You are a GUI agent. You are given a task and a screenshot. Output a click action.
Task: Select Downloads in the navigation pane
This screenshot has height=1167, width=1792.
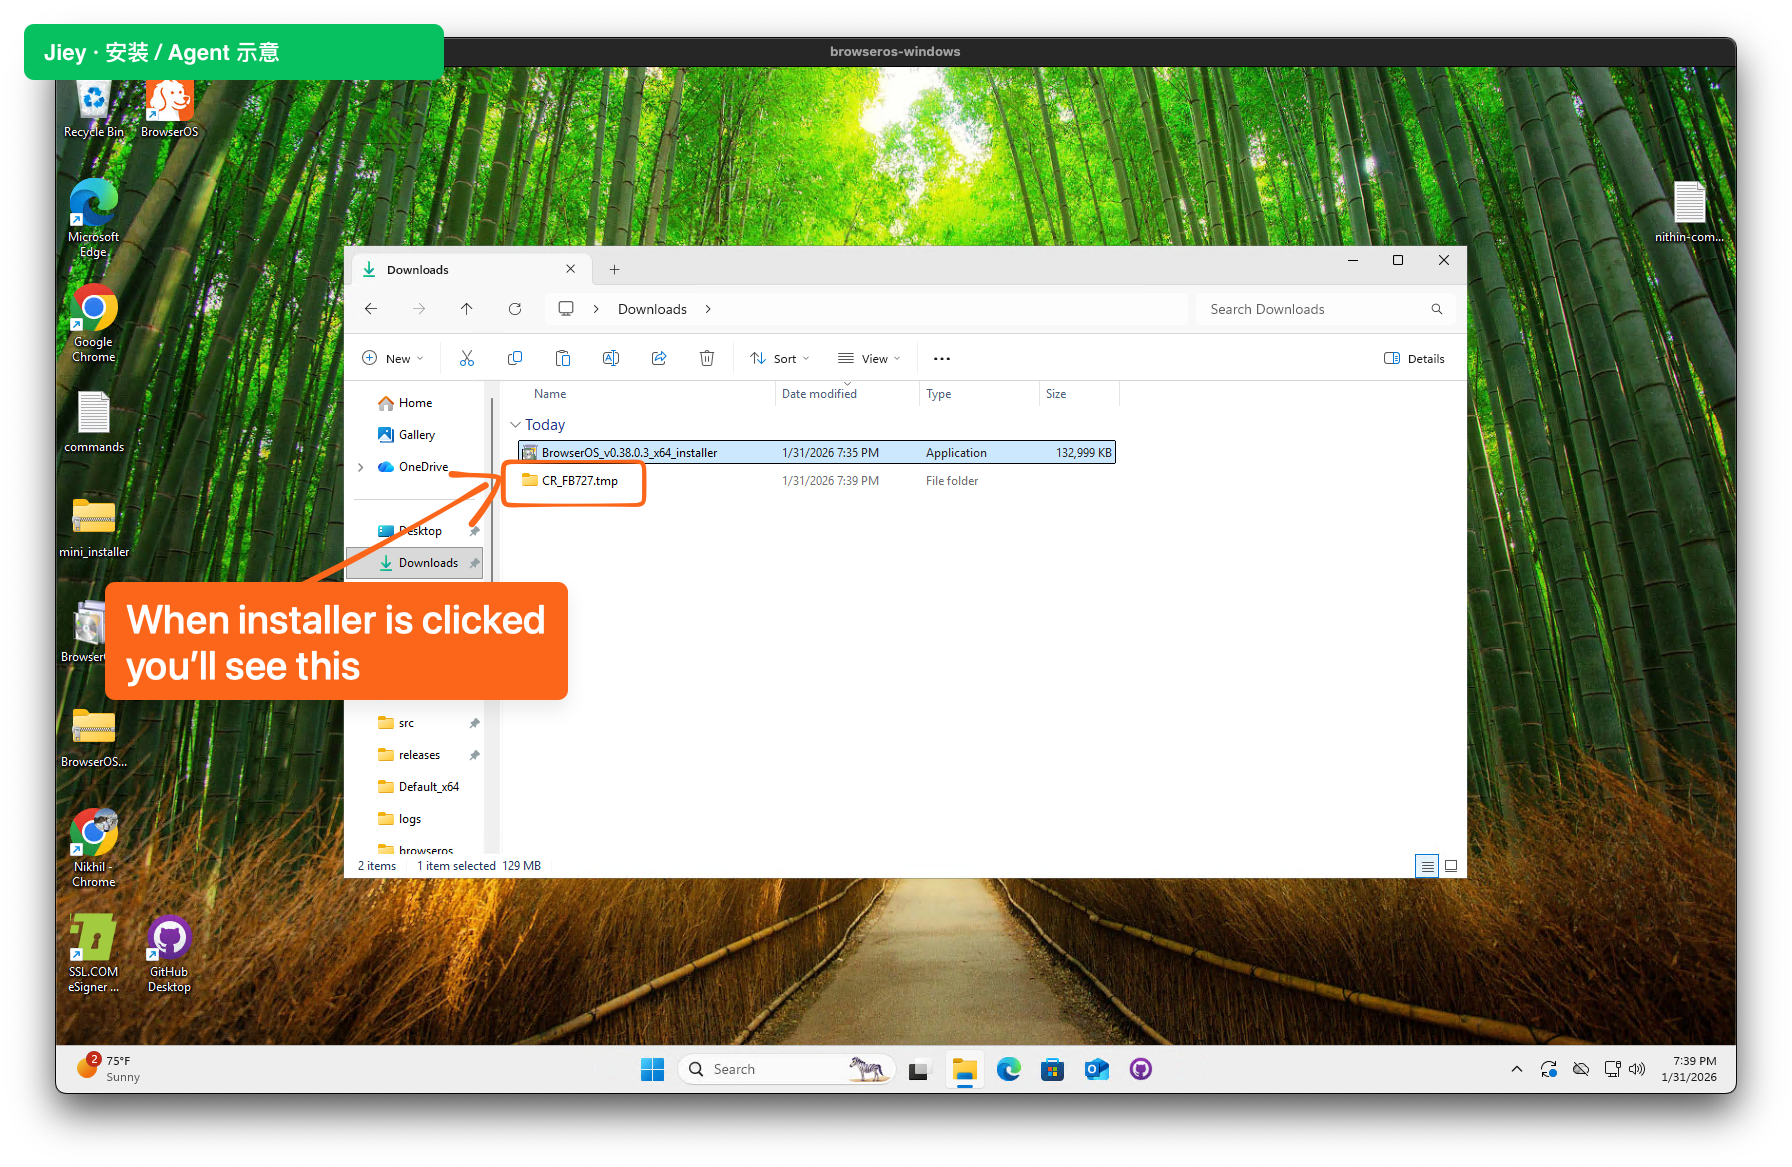point(415,563)
